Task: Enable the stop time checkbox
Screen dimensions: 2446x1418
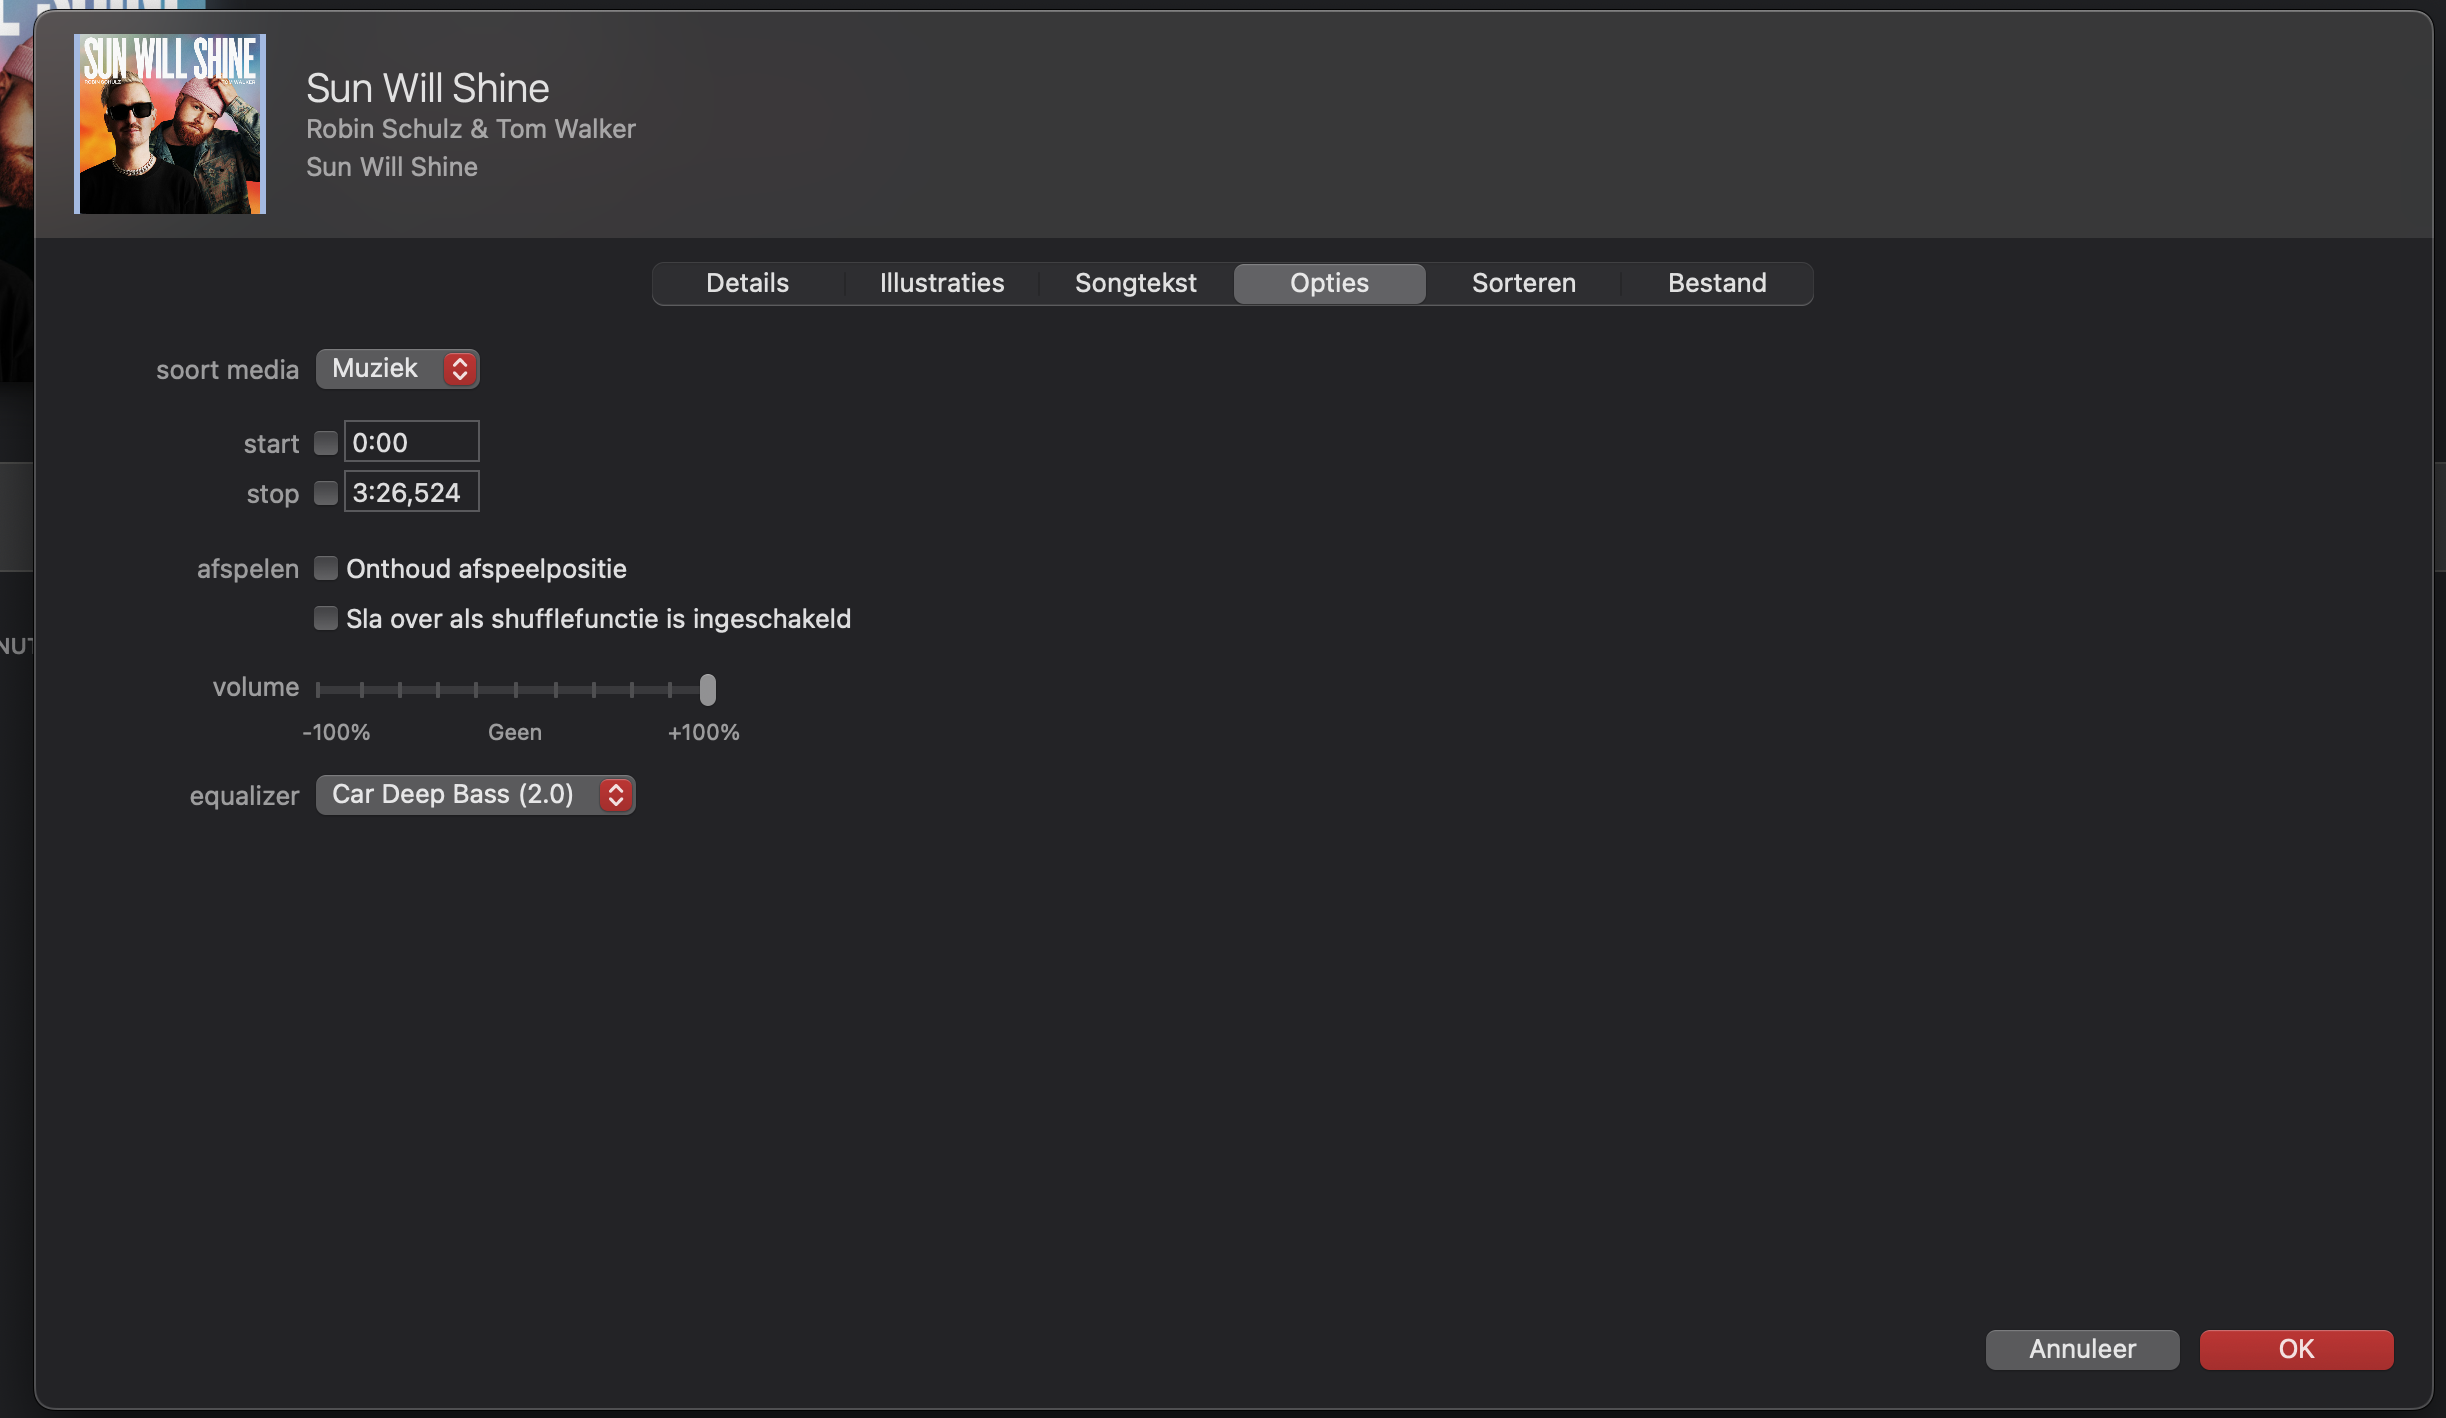Action: click(x=325, y=493)
